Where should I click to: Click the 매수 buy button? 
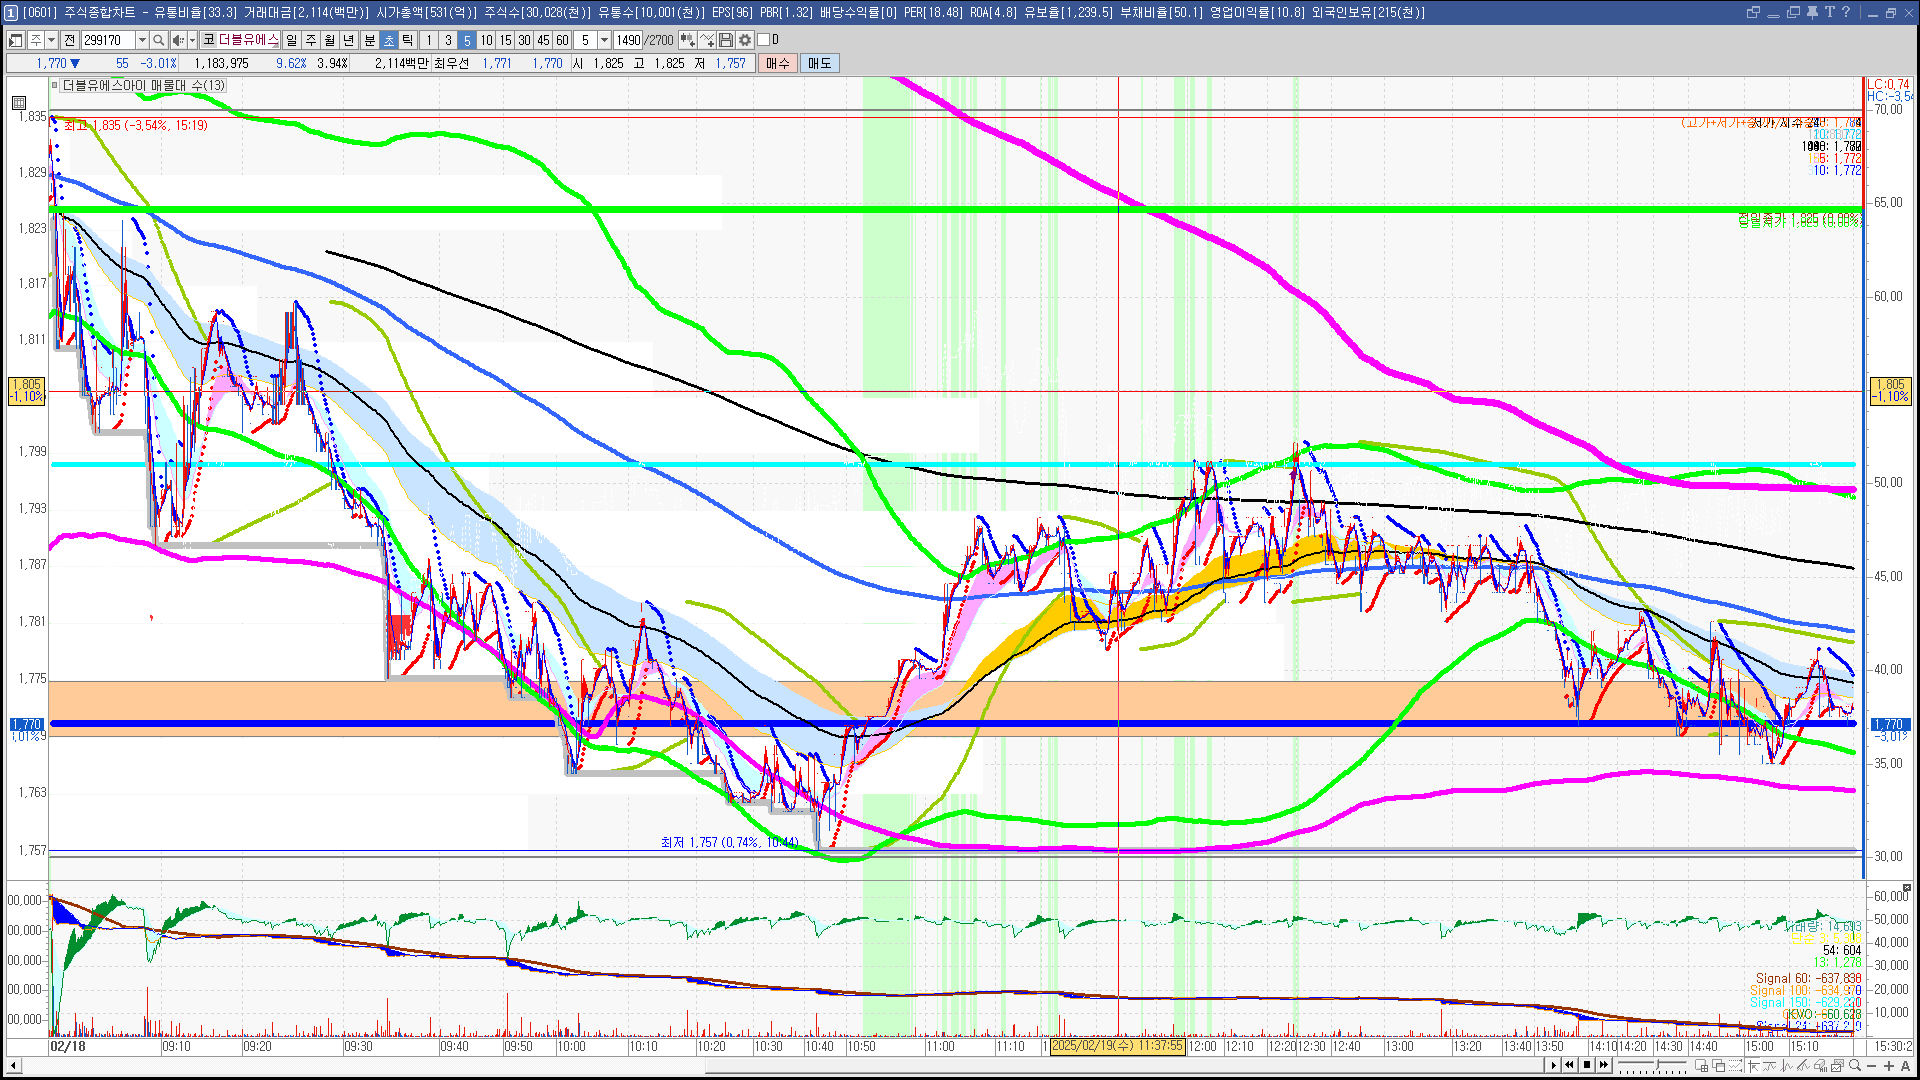click(778, 63)
